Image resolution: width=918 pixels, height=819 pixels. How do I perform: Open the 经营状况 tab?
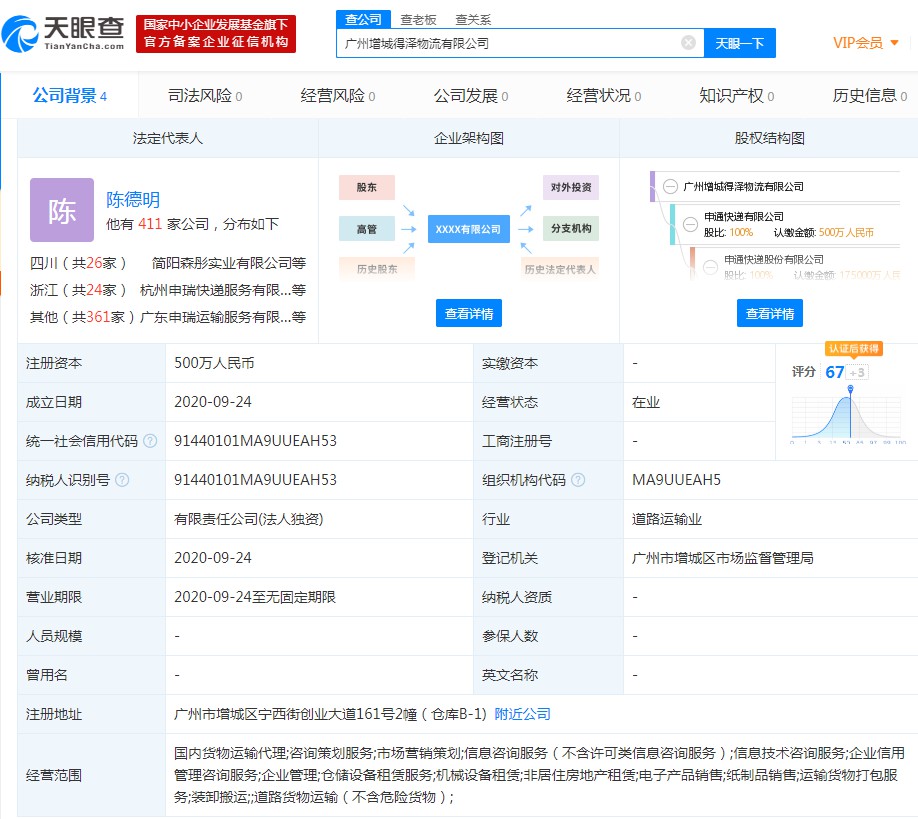point(604,95)
